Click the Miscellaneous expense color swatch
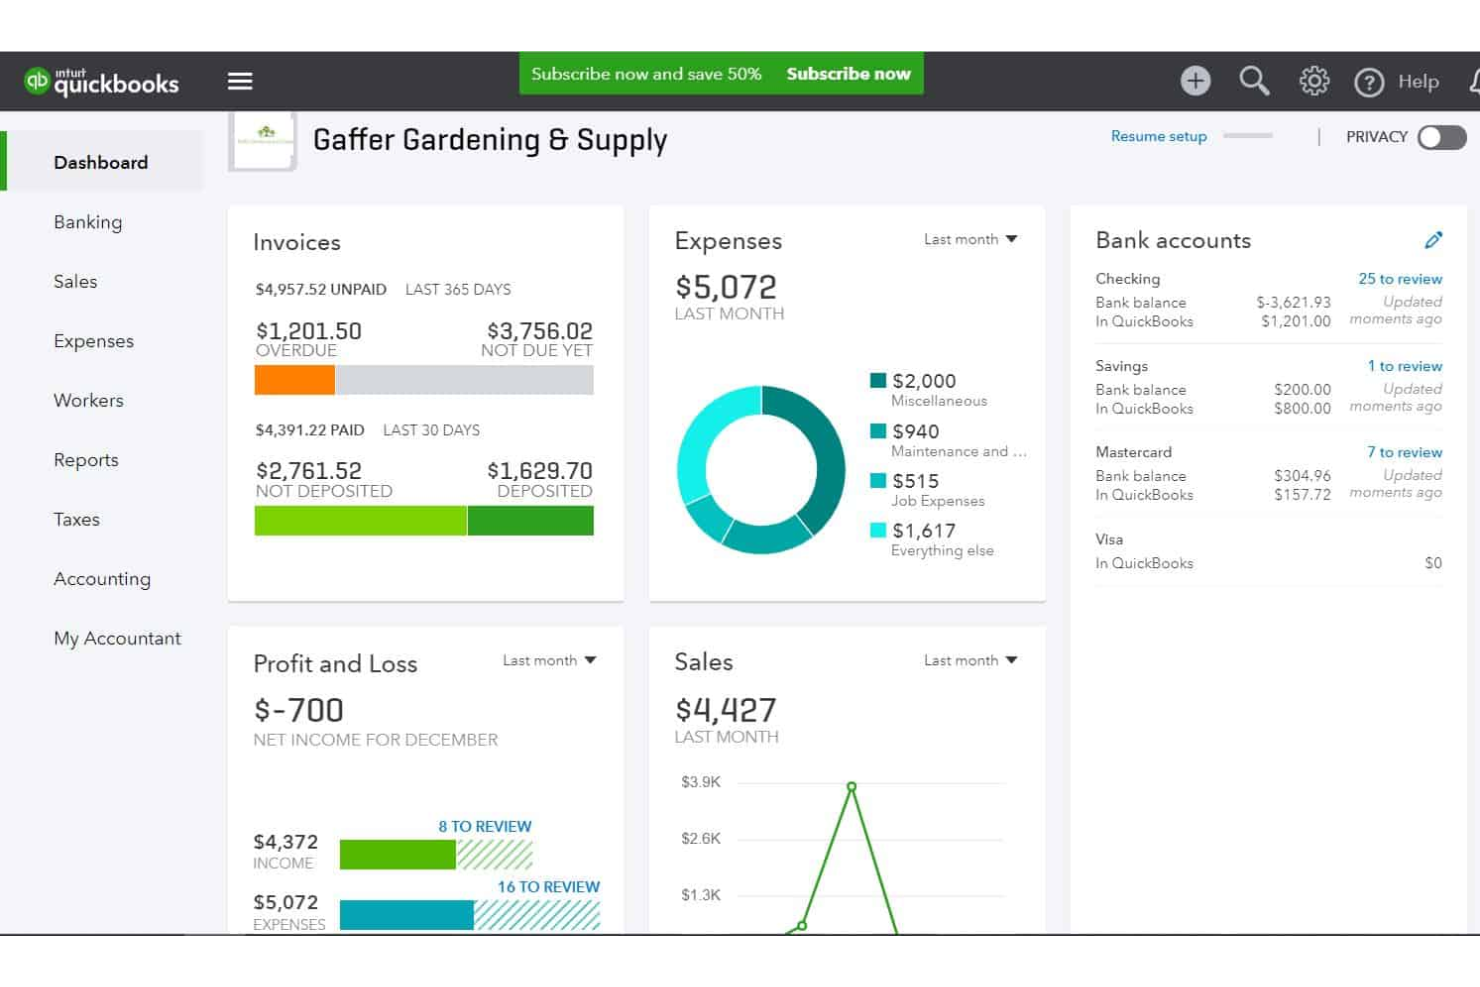The width and height of the screenshot is (1480, 987). click(x=877, y=380)
